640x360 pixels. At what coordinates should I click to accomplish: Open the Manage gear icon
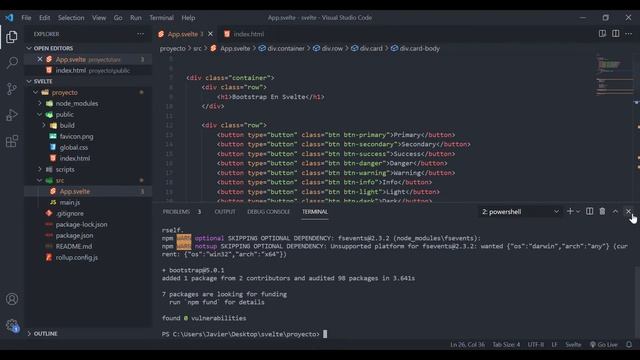(12, 325)
